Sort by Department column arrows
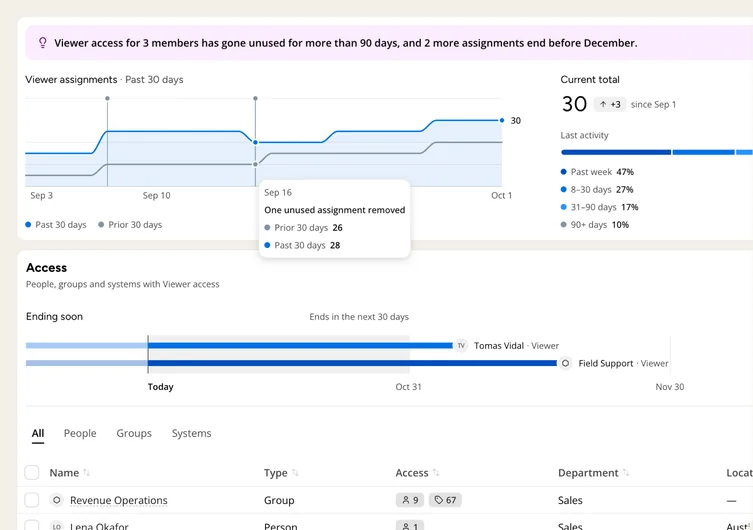 click(x=626, y=473)
